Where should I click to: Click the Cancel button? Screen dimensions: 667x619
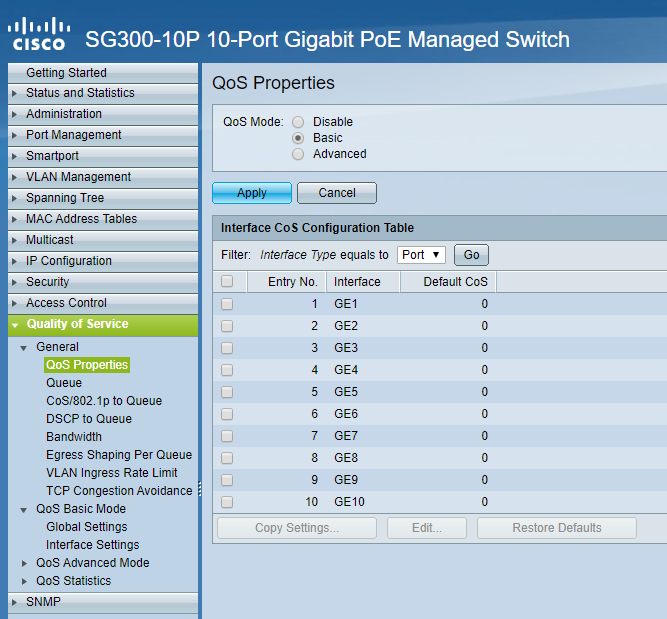[x=337, y=193]
